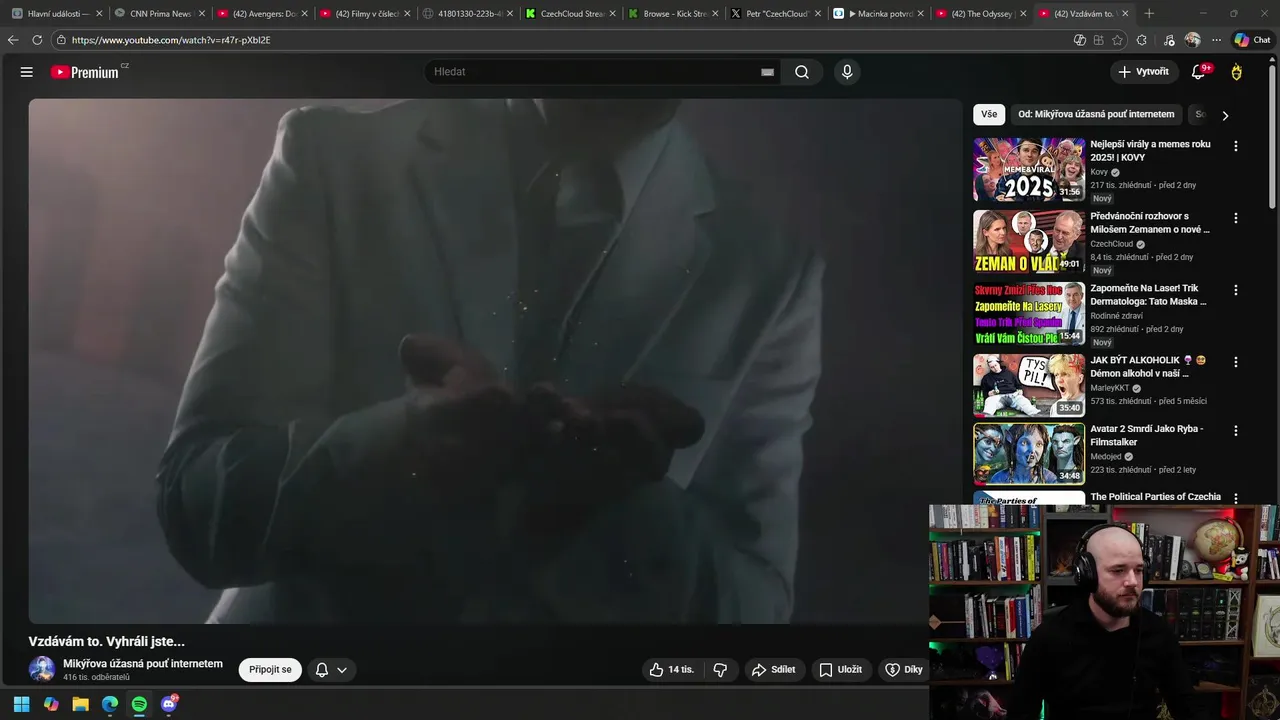This screenshot has height=720, width=1280.
Task: Click the Sdílet share button
Action: pos(774,670)
